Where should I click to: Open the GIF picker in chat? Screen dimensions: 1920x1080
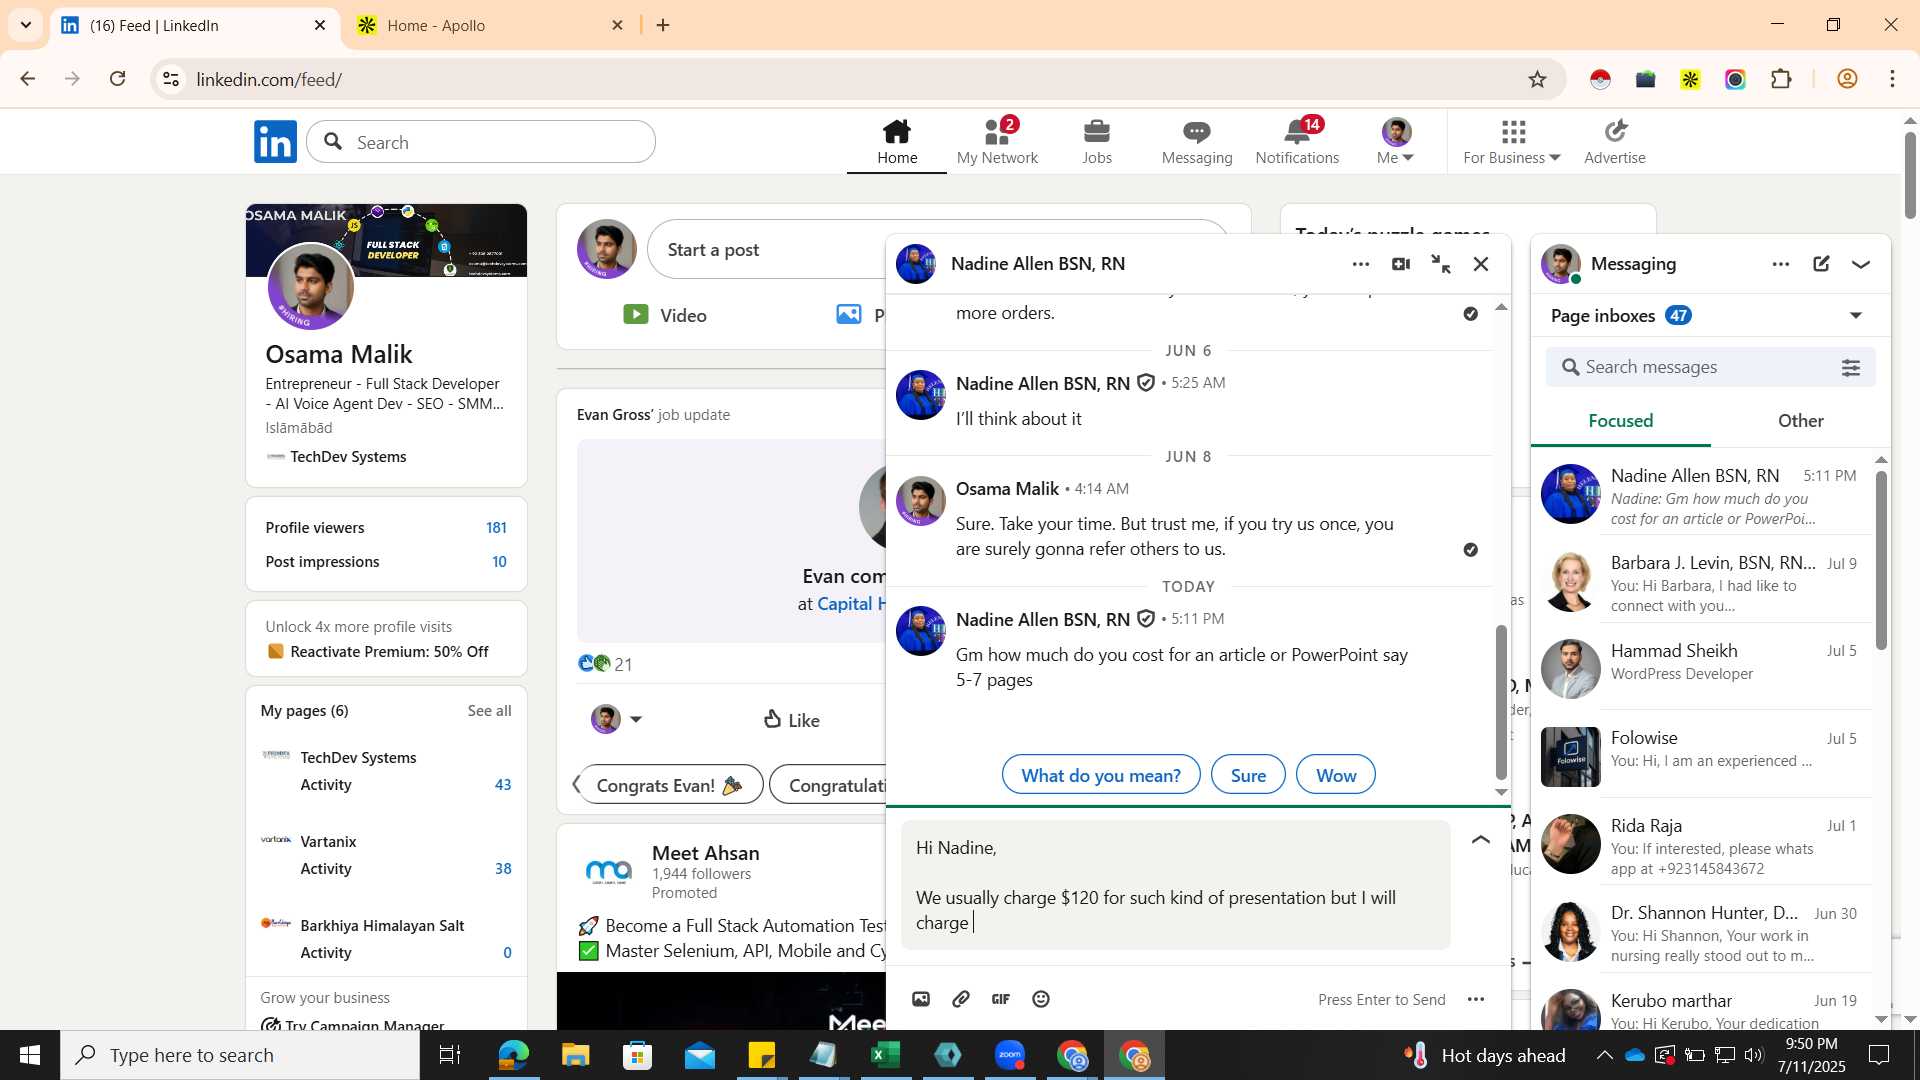pyautogui.click(x=1001, y=999)
